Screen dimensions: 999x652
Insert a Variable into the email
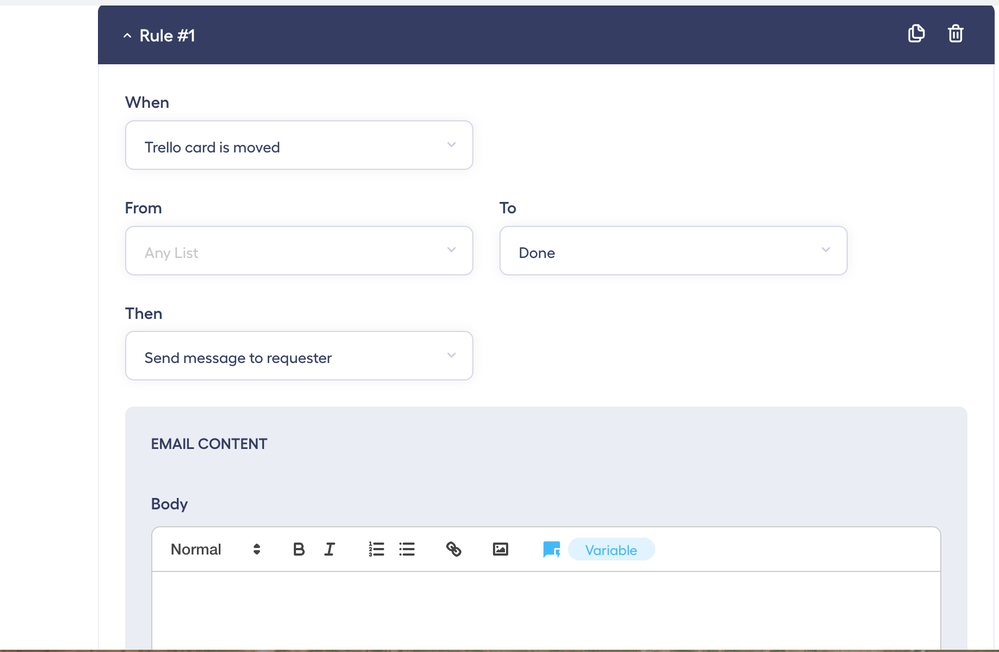[x=611, y=550]
